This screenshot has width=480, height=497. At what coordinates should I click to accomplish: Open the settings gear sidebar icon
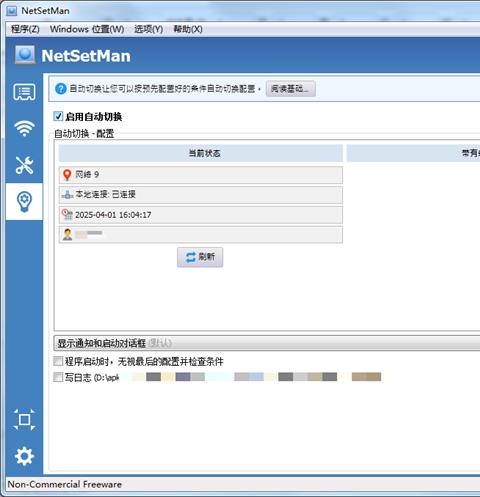24,456
